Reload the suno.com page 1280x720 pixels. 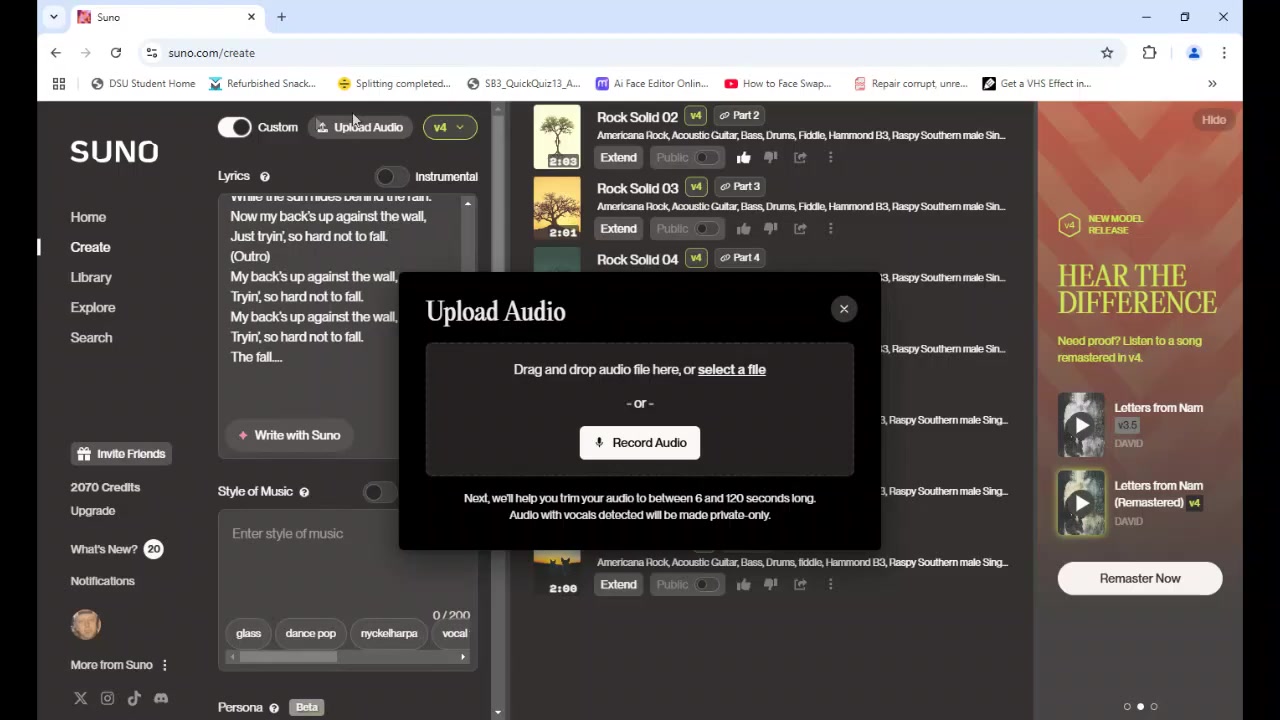[116, 53]
